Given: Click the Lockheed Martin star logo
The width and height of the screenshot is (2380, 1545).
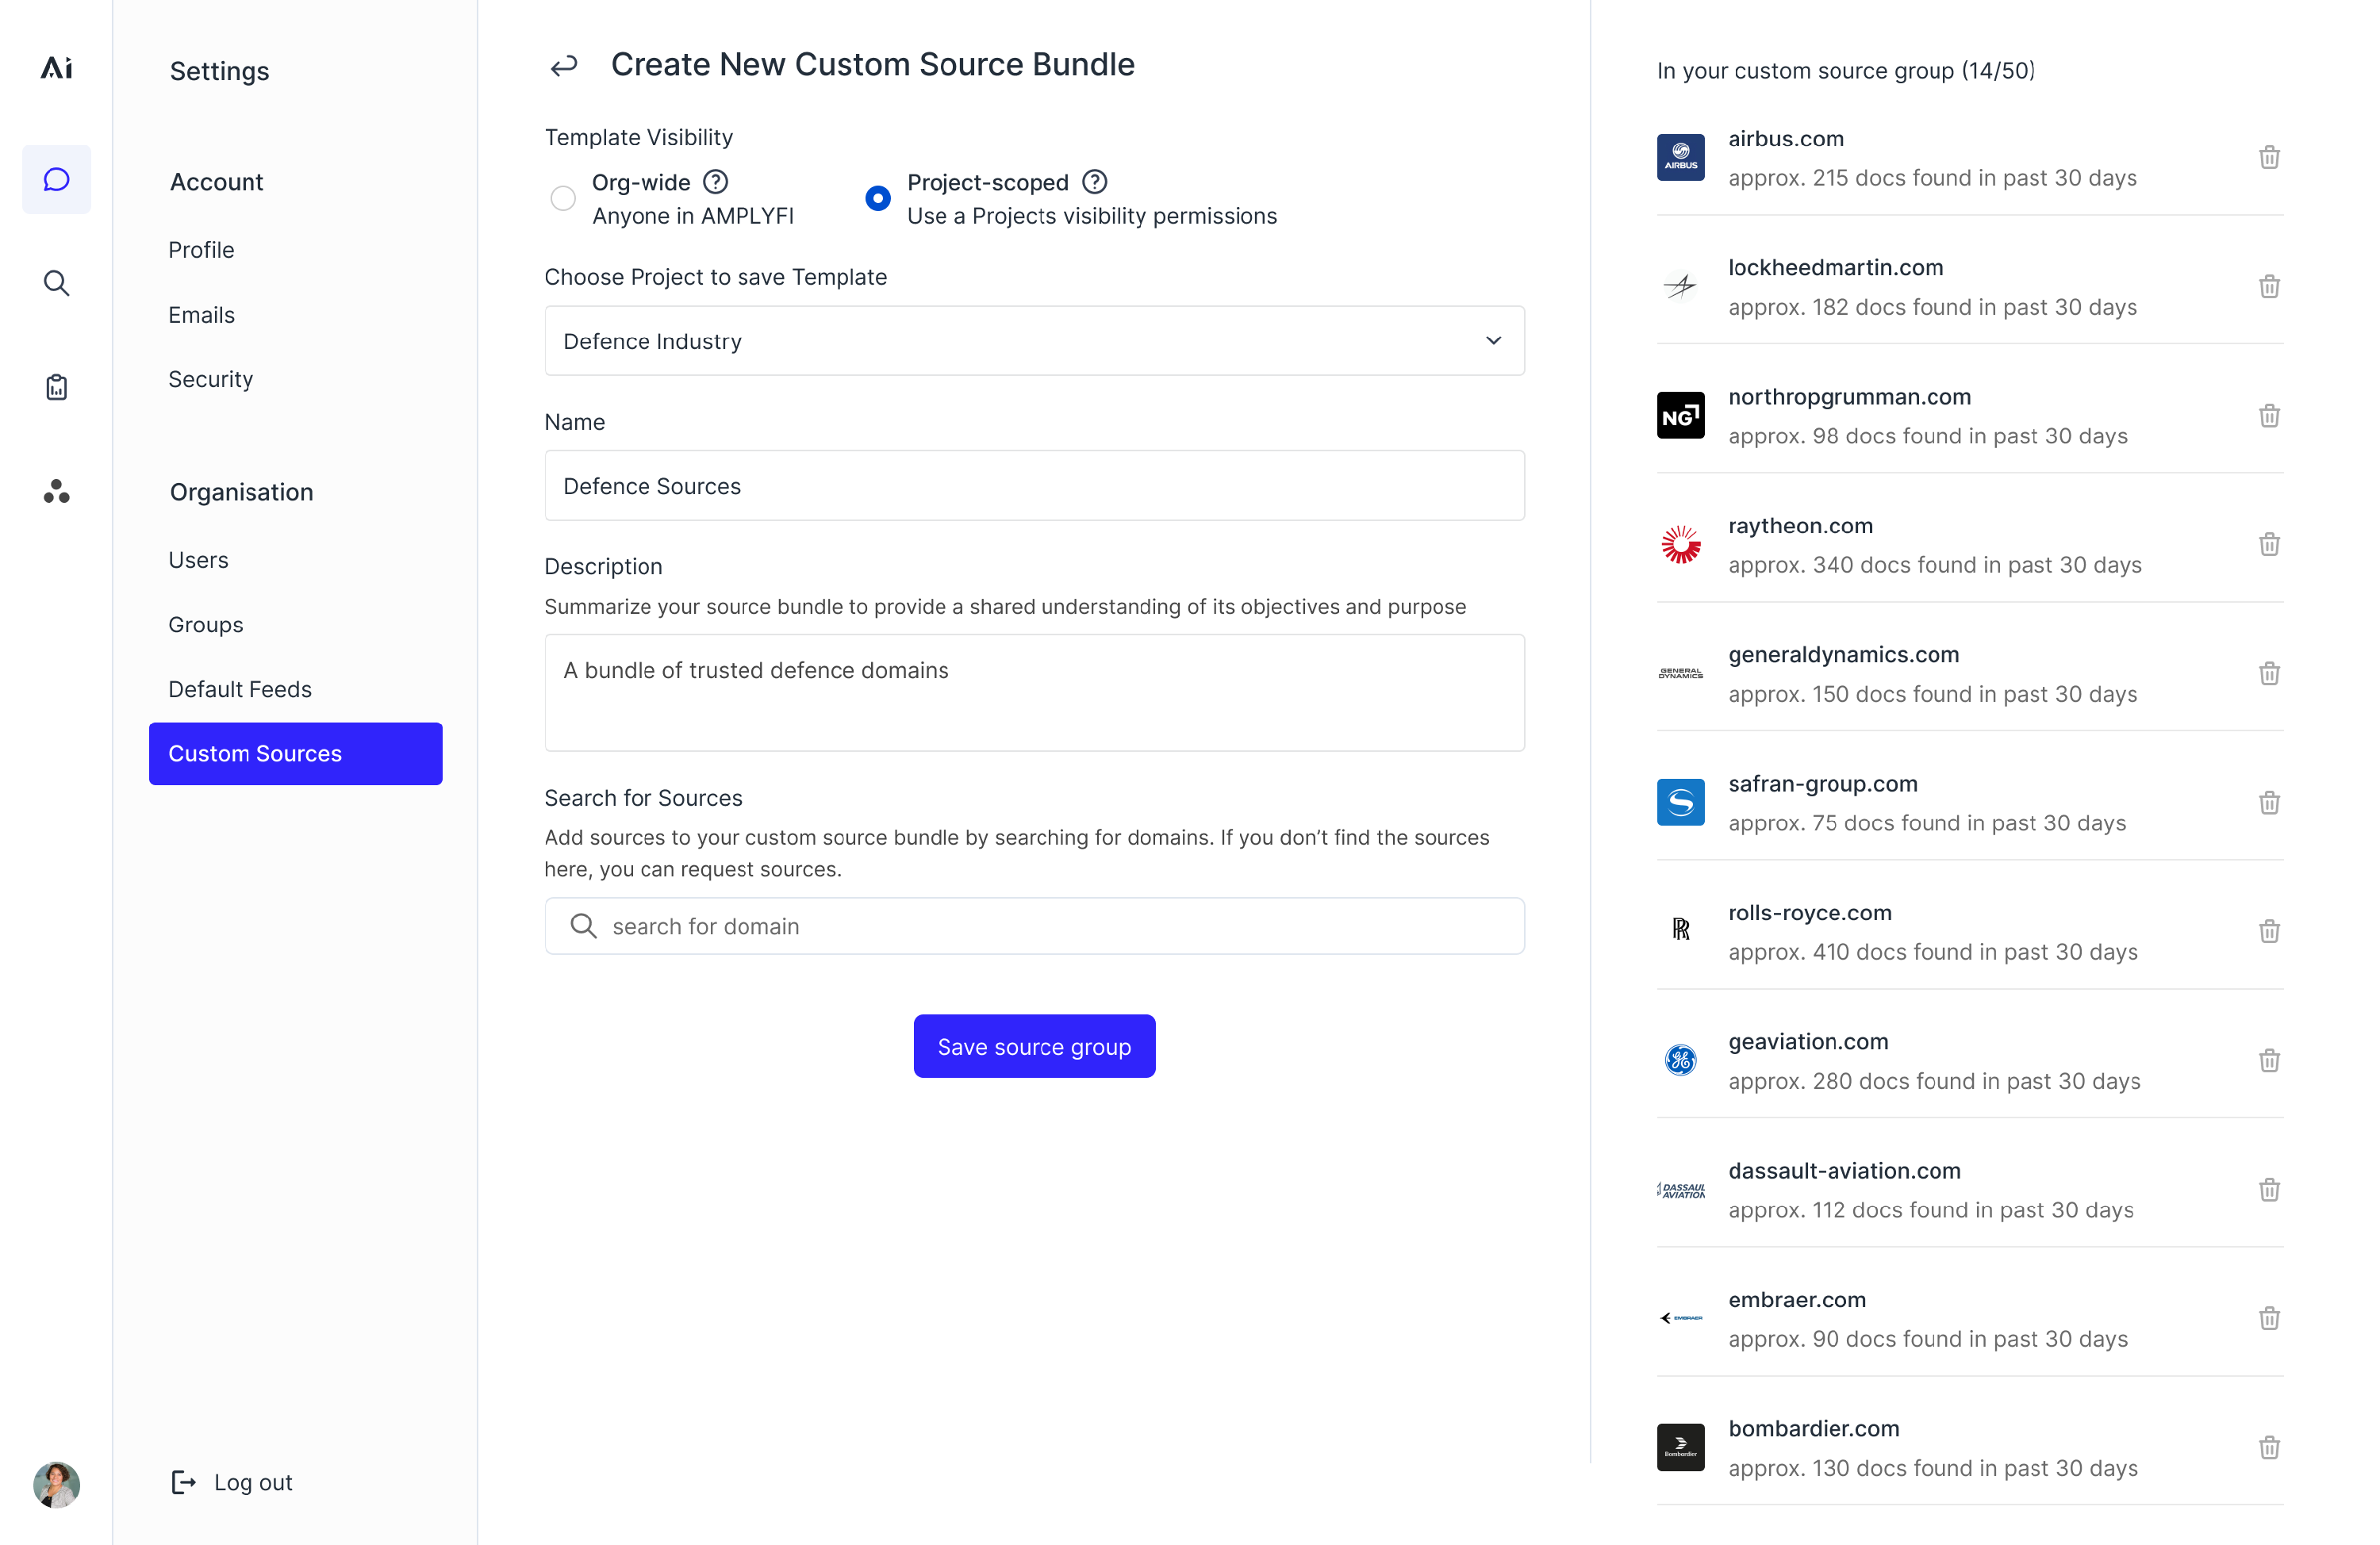Looking at the screenshot, I should click(x=1680, y=287).
